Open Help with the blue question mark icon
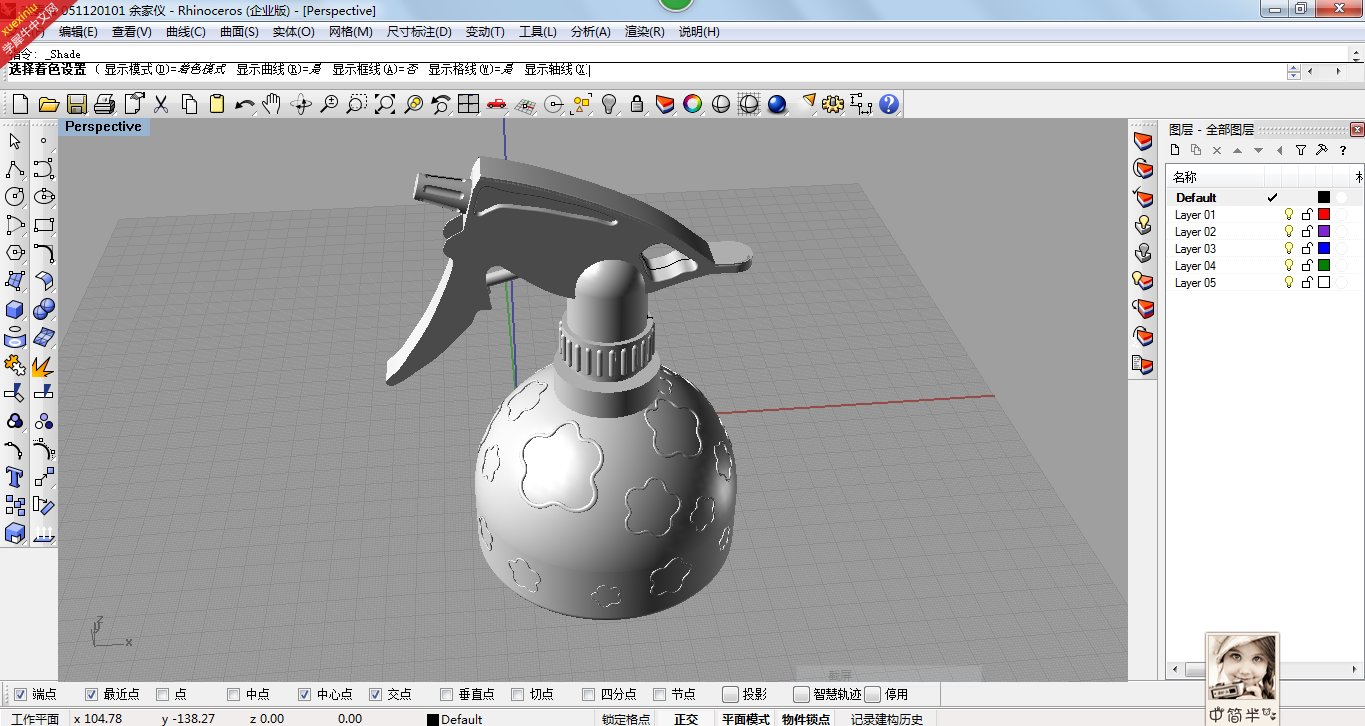 coord(889,103)
